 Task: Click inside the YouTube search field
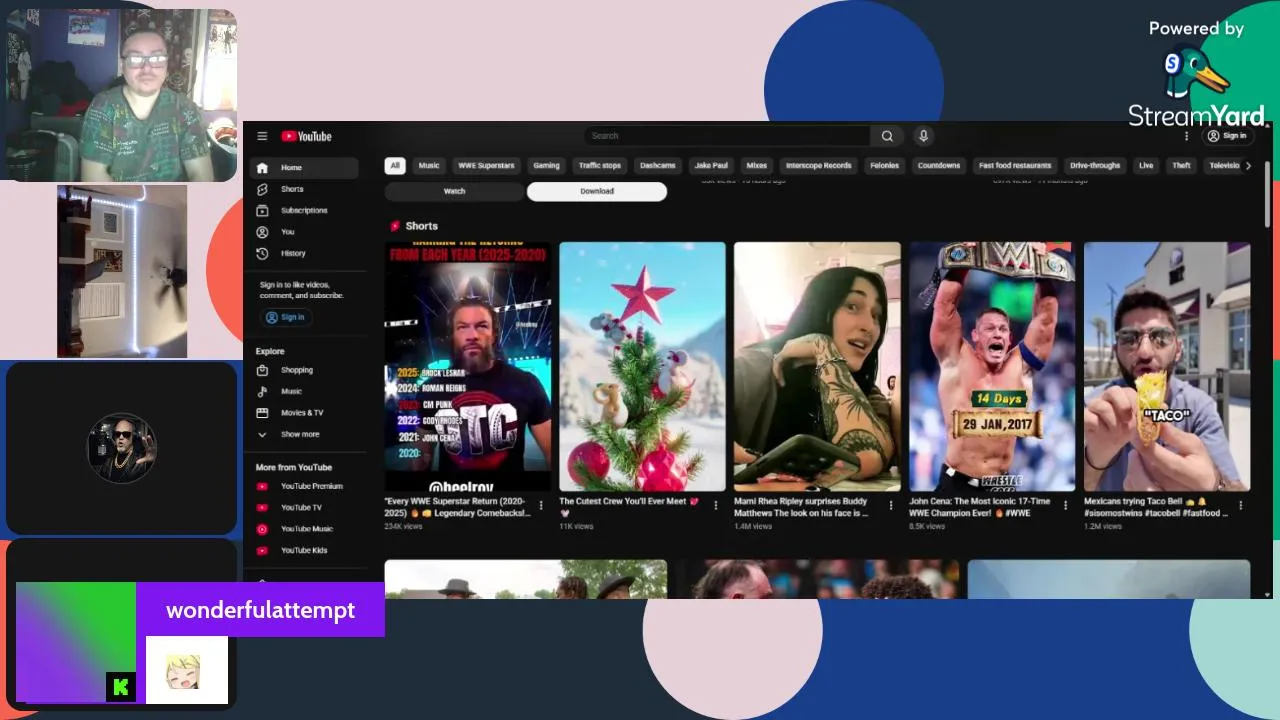(727, 136)
